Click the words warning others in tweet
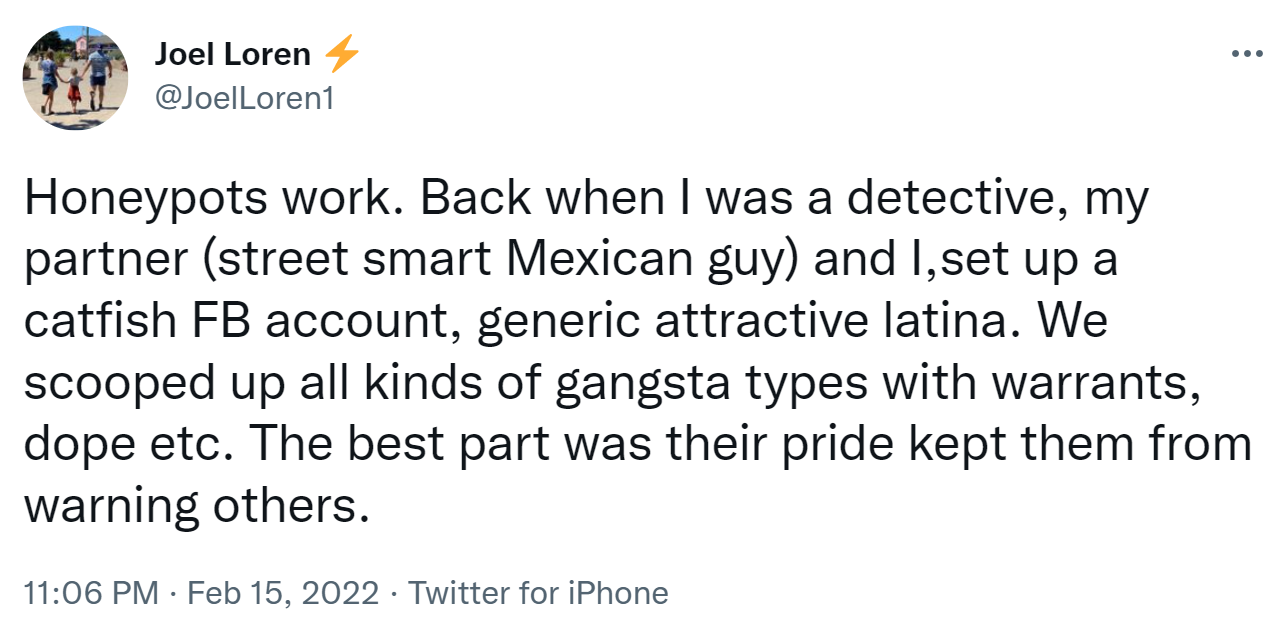This screenshot has width=1288, height=639. pyautogui.click(x=190, y=507)
